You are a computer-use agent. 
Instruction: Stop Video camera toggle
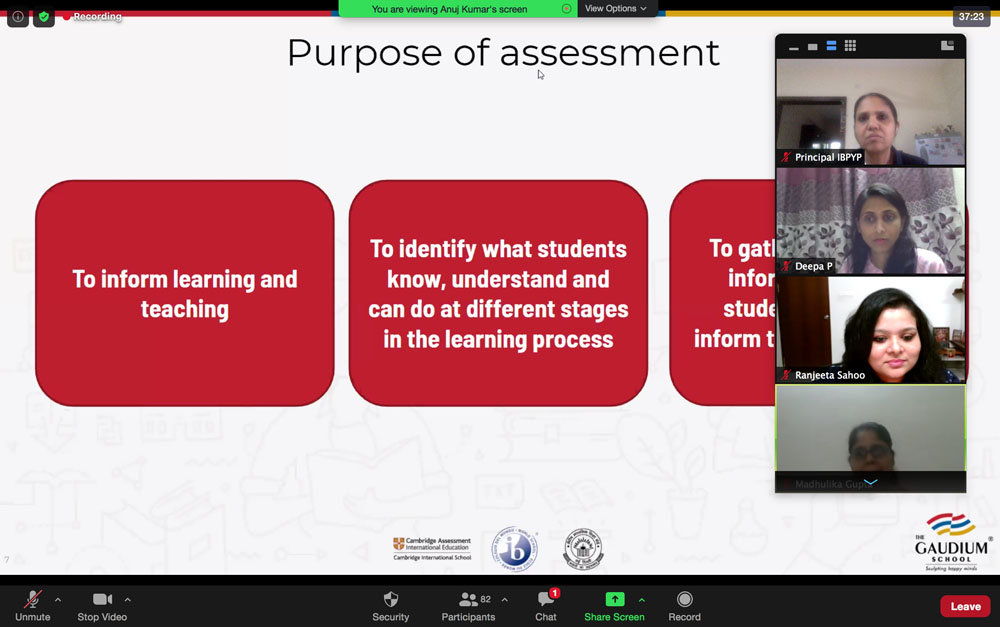[102, 605]
